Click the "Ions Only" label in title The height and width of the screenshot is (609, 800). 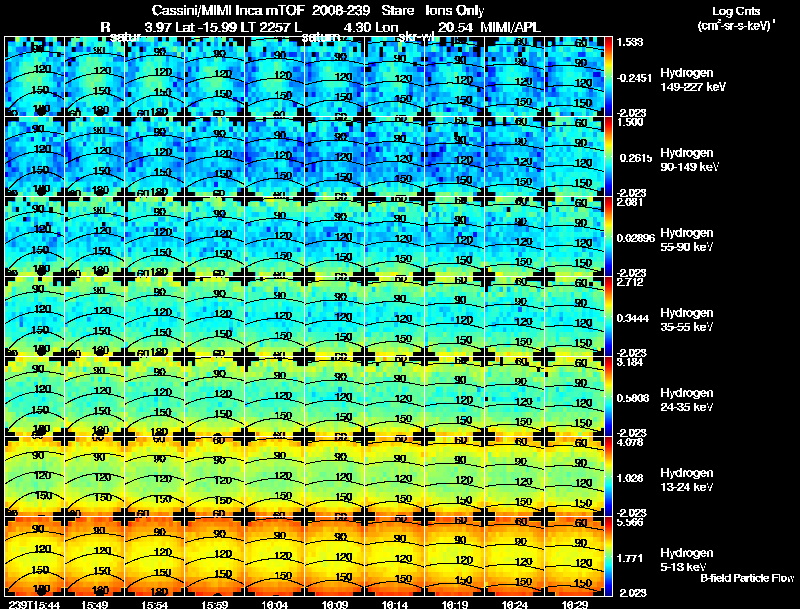(x=455, y=11)
